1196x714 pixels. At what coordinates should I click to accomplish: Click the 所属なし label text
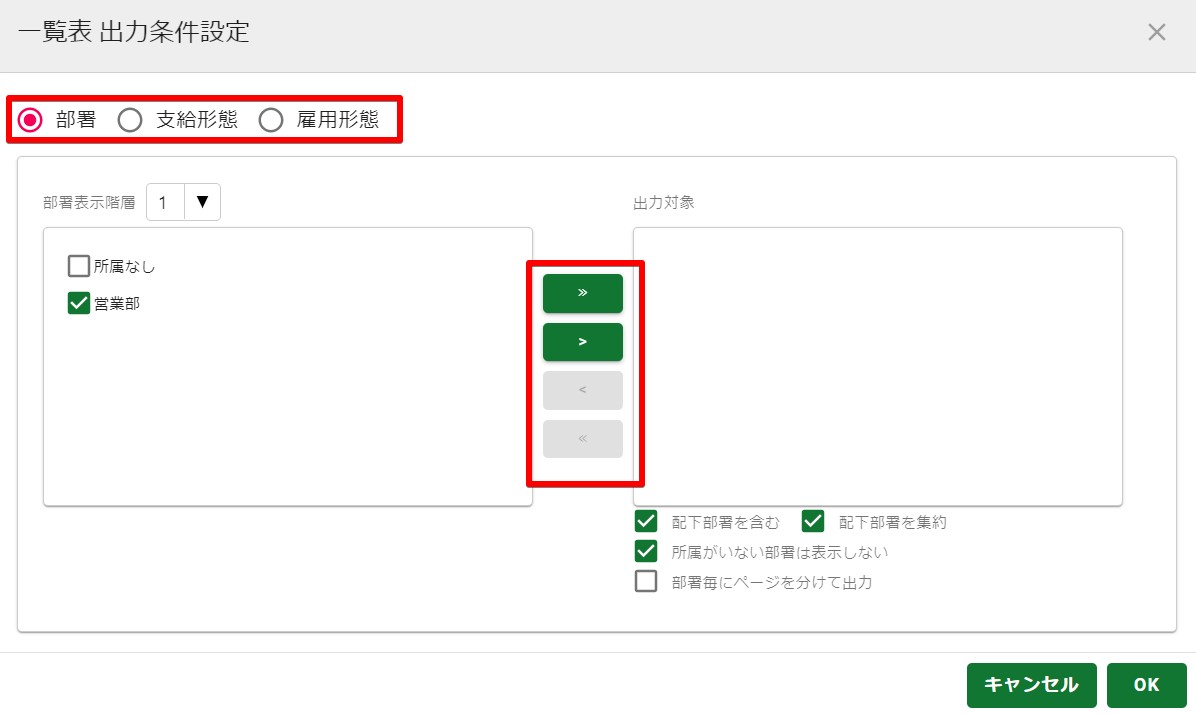coord(124,266)
